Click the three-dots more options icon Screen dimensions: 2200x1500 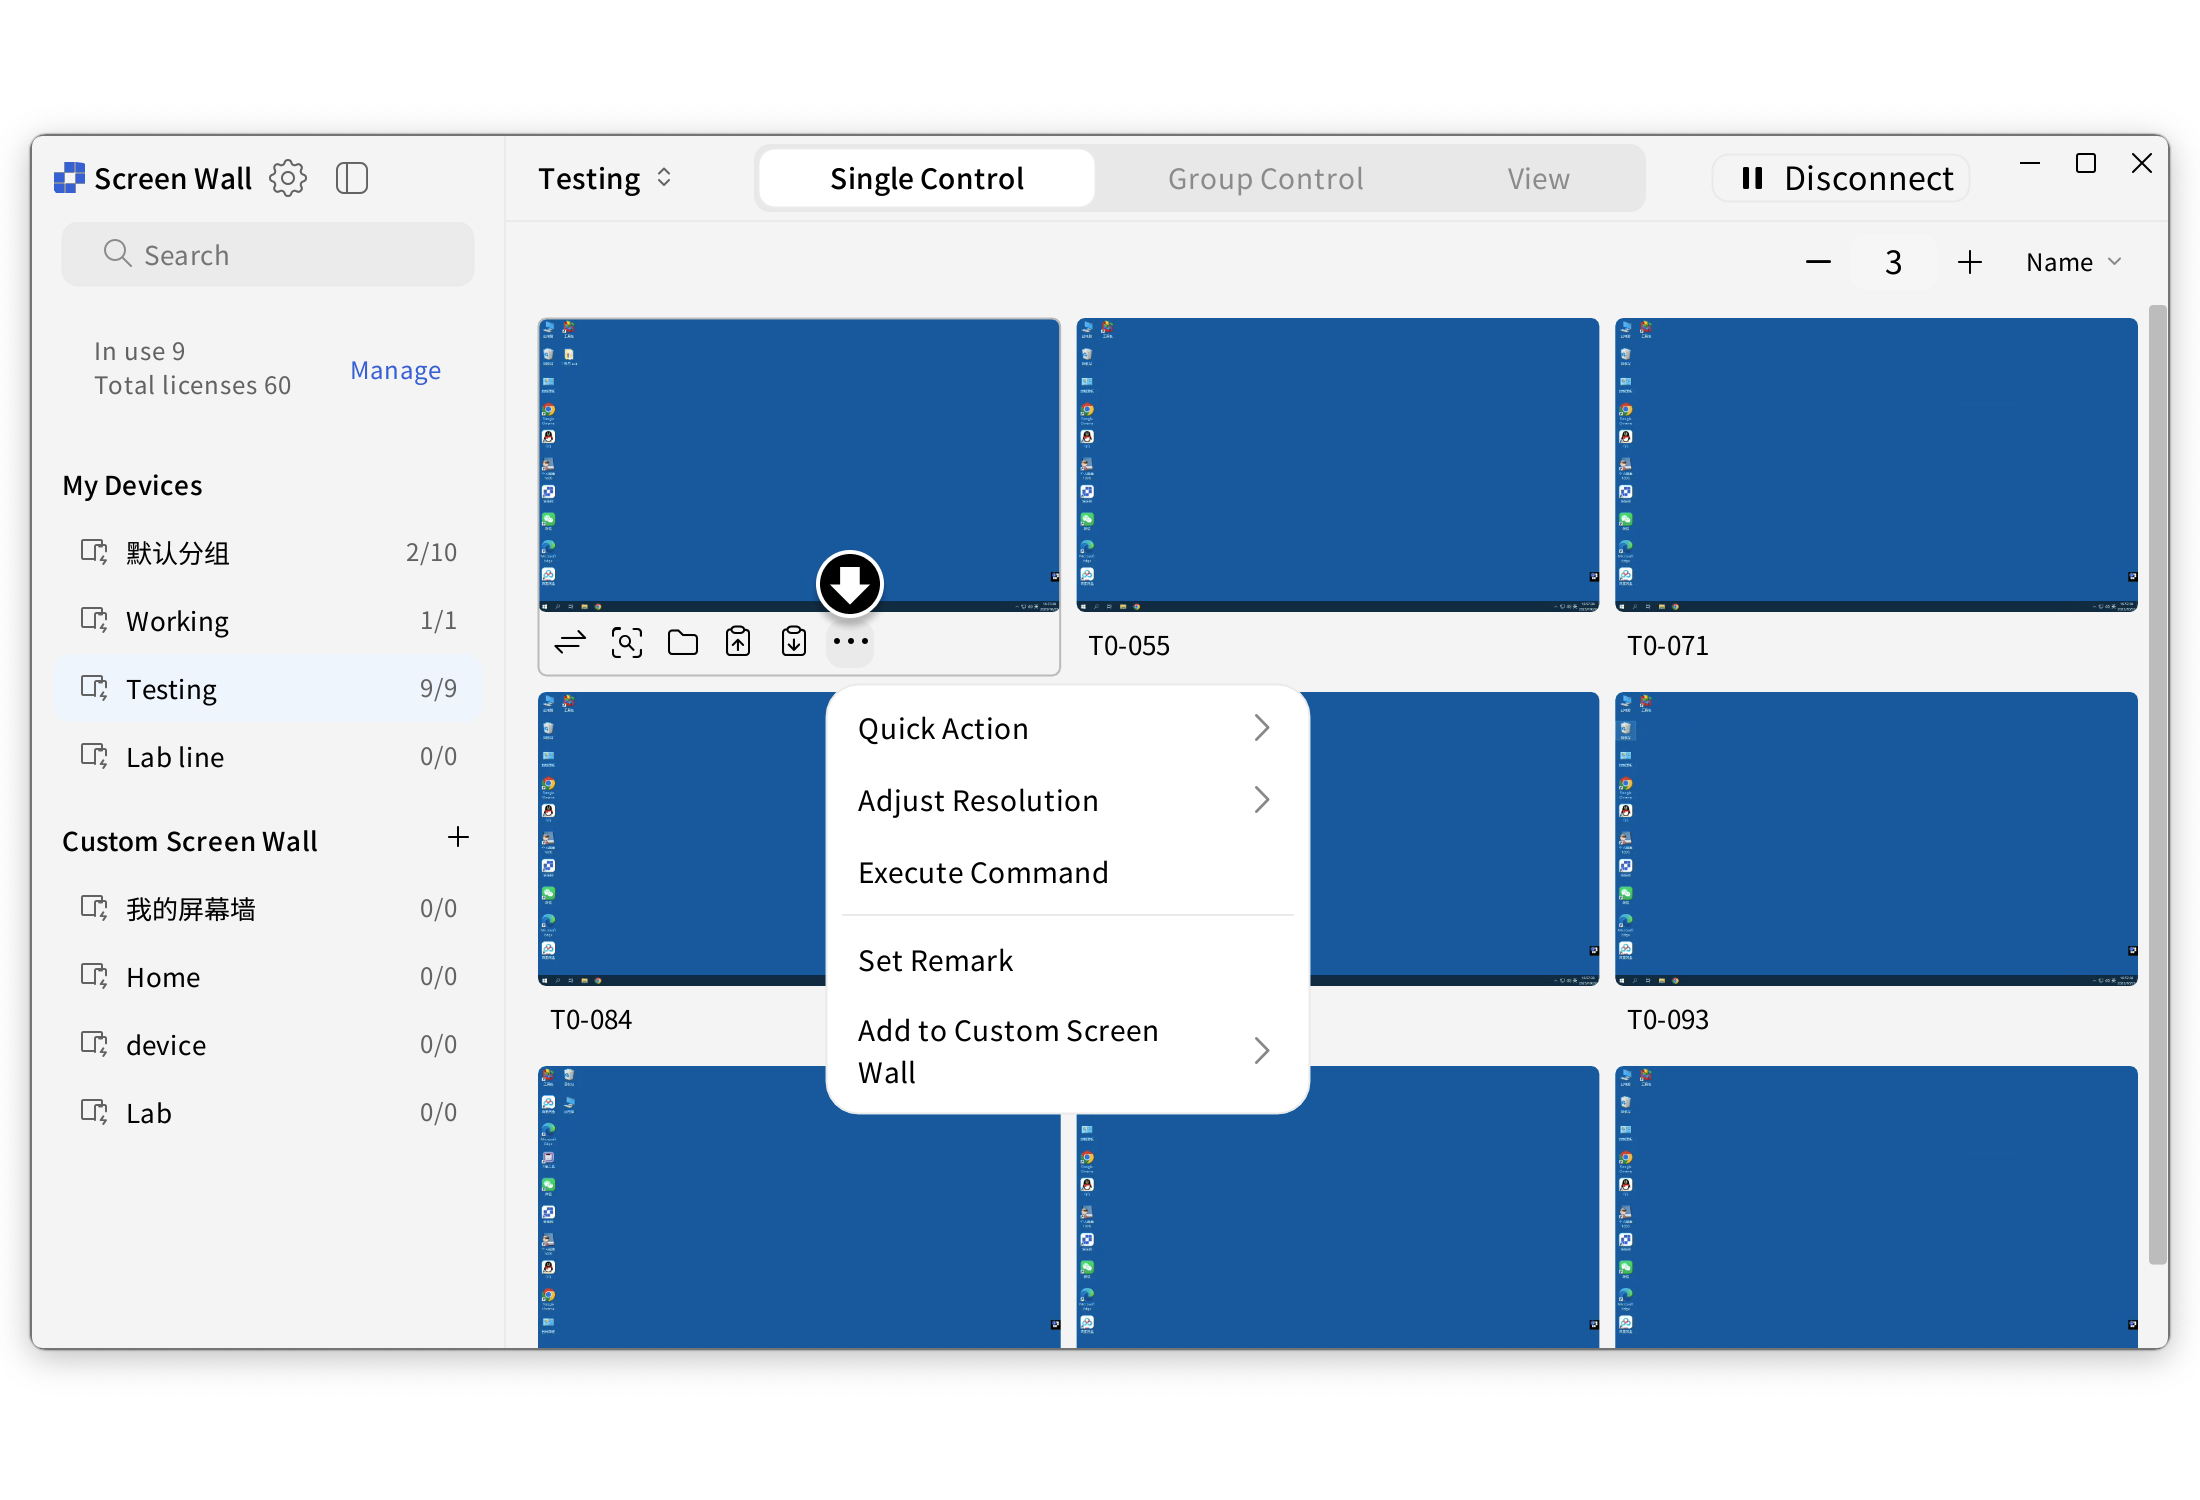click(x=850, y=642)
